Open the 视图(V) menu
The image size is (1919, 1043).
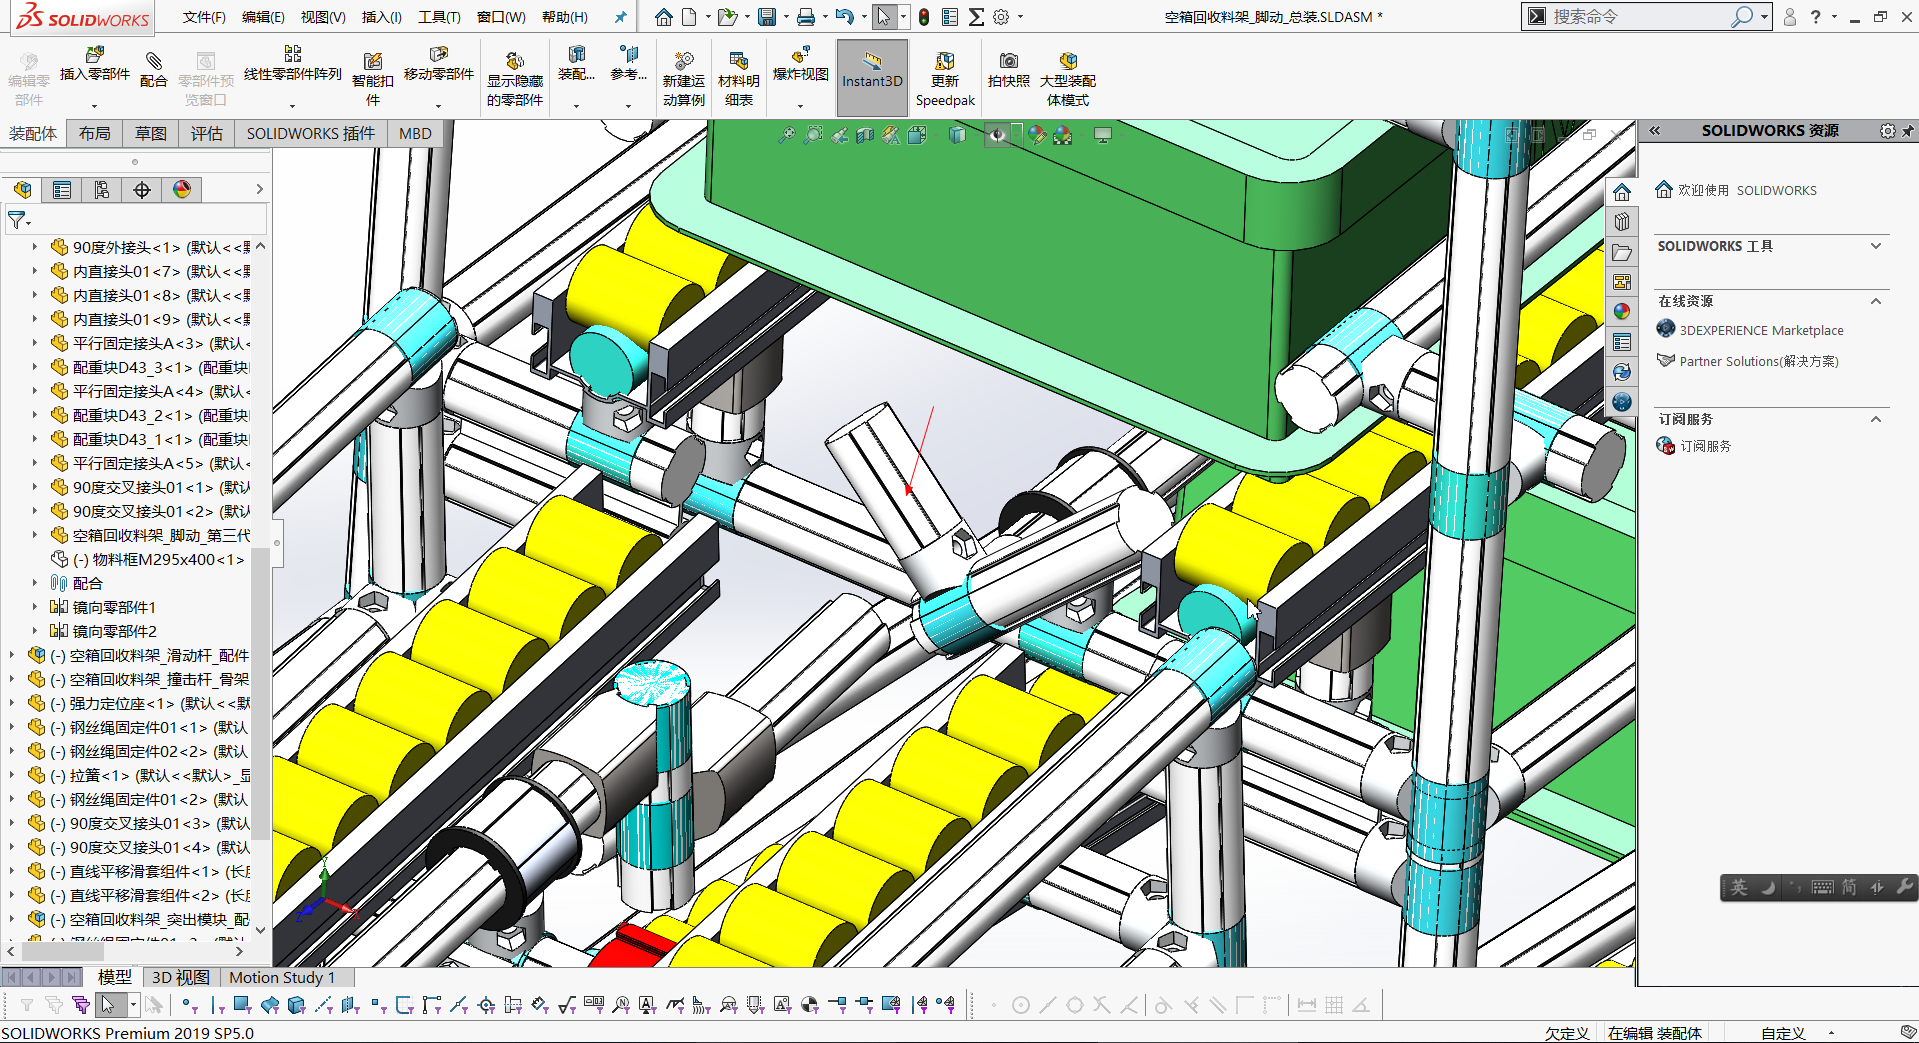pos(323,17)
